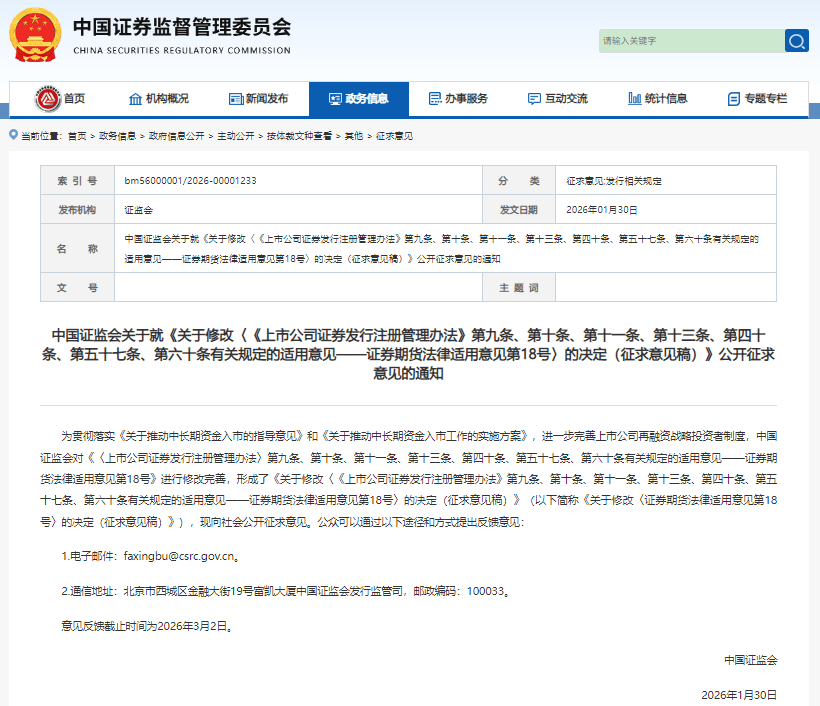Click the 其他 breadcrumb link
The height and width of the screenshot is (706, 820).
pyautogui.click(x=353, y=135)
